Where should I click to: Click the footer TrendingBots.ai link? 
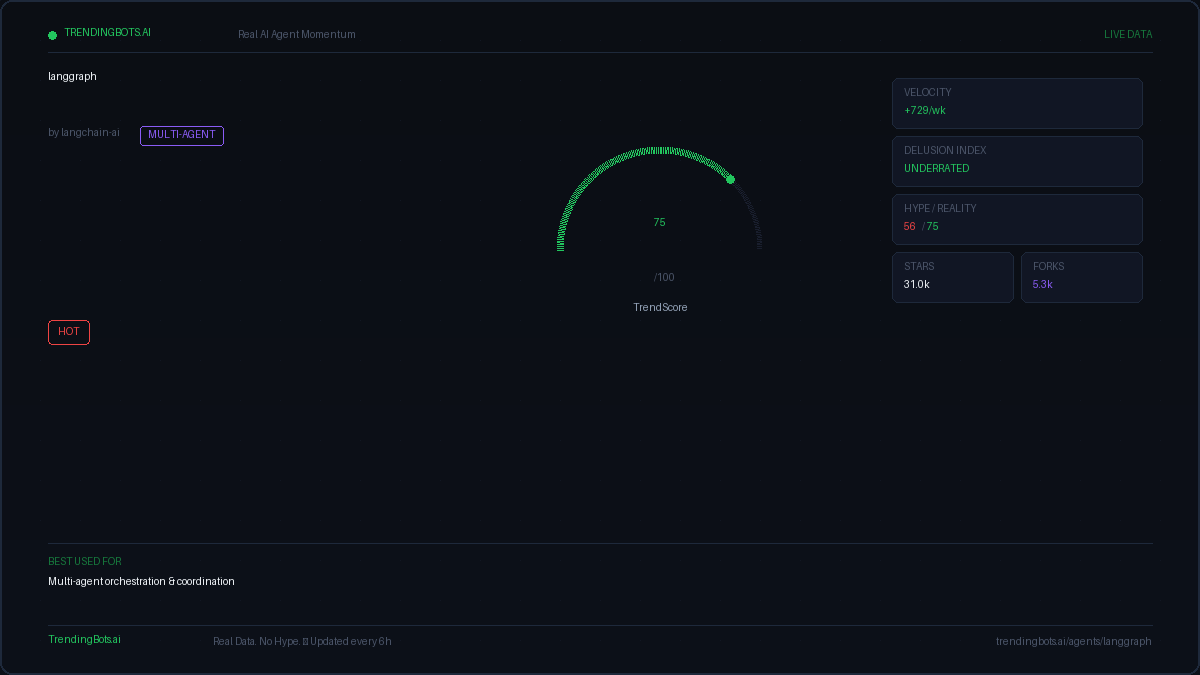pyautogui.click(x=84, y=639)
